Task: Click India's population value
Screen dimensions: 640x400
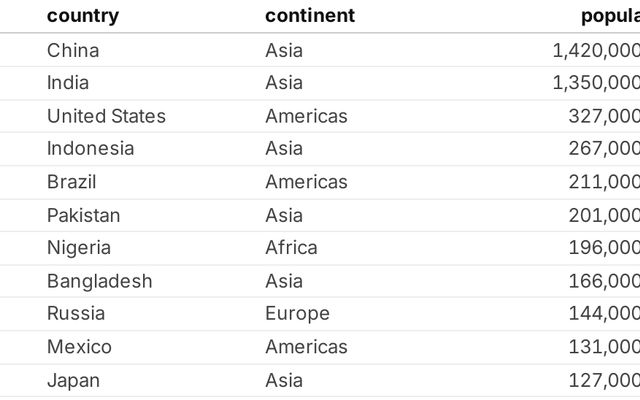Action: pyautogui.click(x=596, y=83)
